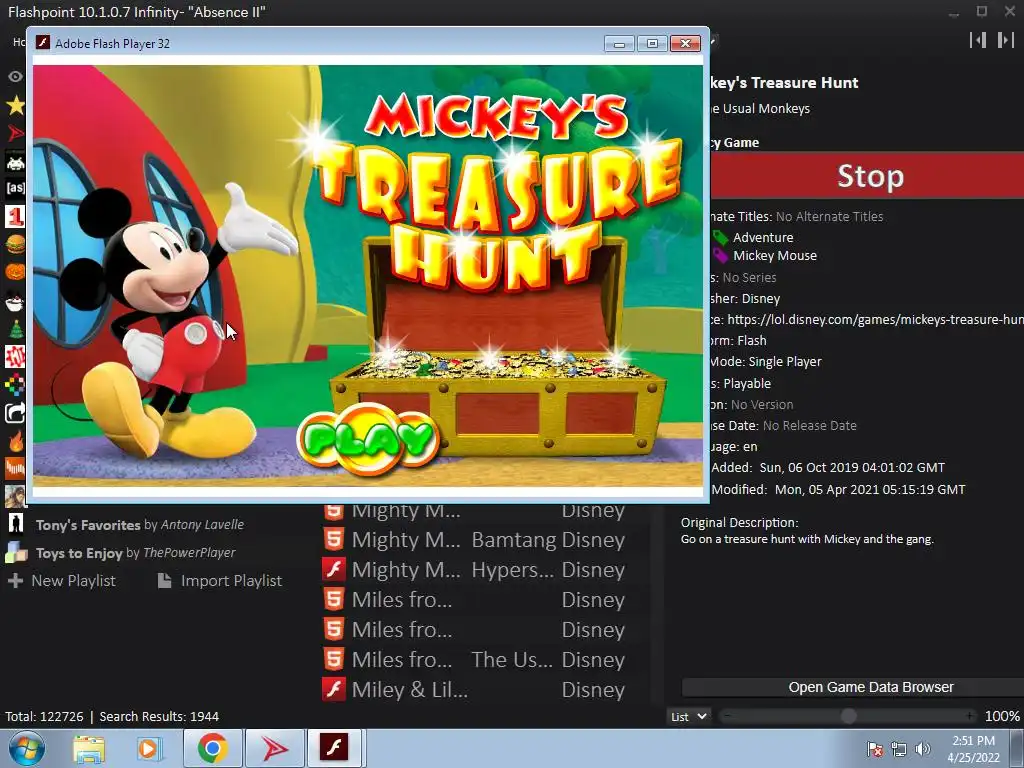Open File Explorer from taskbar
This screenshot has width=1024, height=768.
pos(89,748)
